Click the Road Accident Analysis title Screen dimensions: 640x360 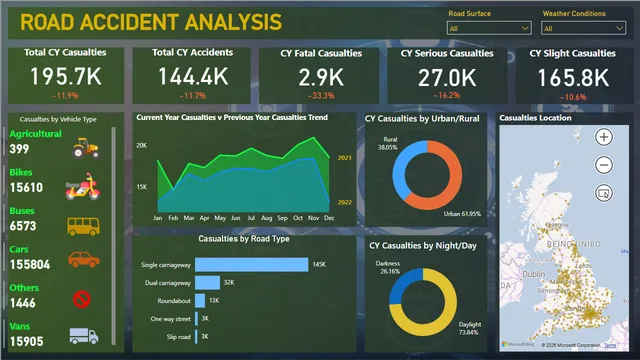click(x=151, y=22)
